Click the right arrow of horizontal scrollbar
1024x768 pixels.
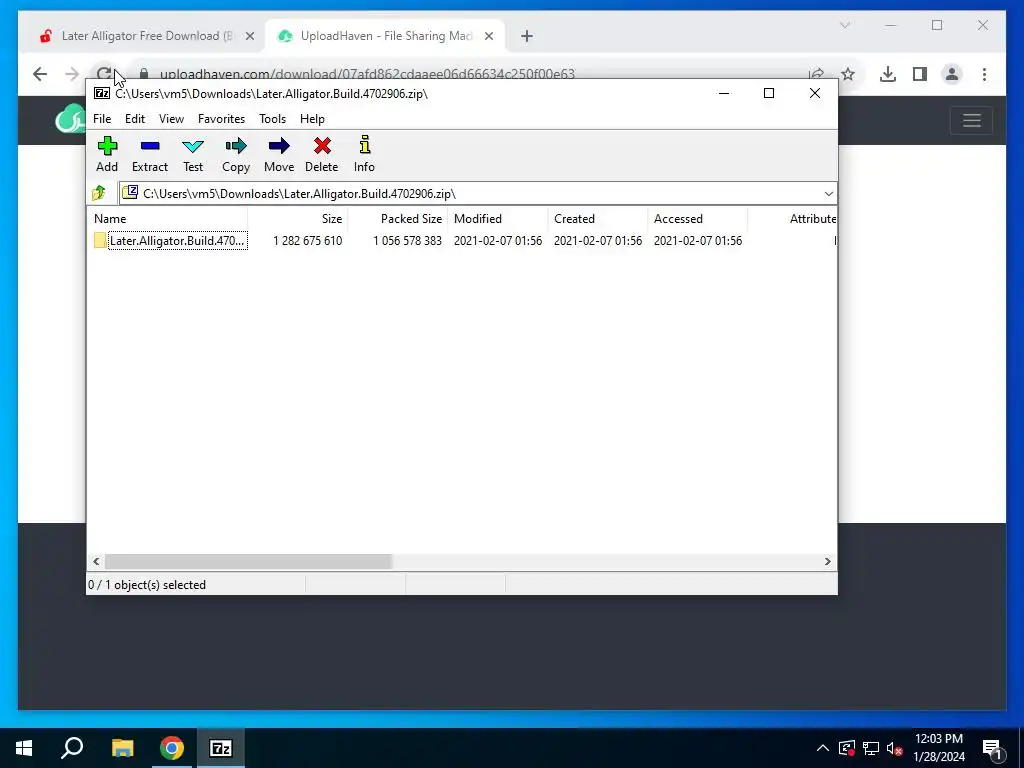(827, 562)
